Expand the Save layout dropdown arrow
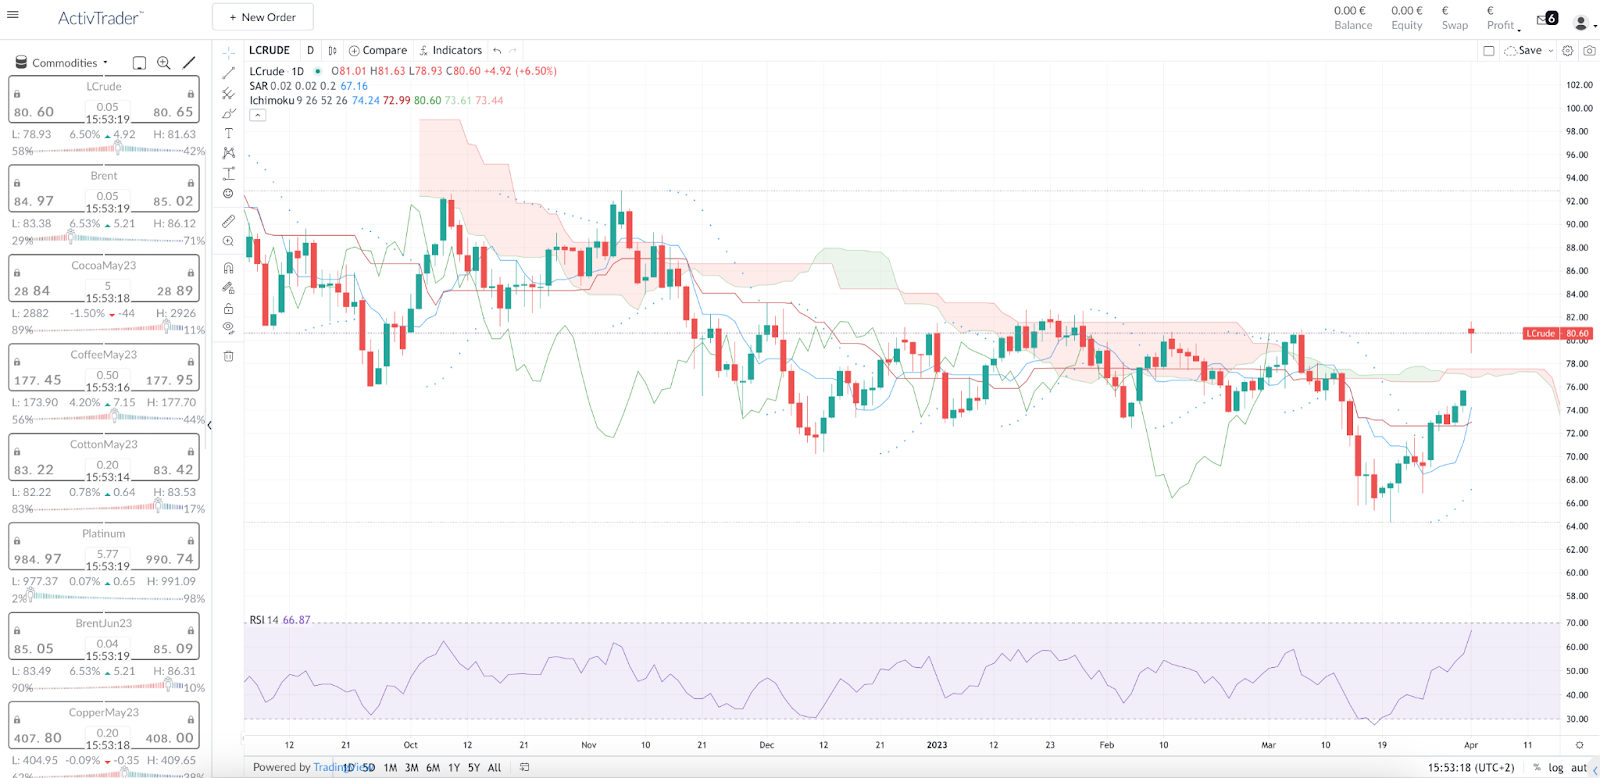 coord(1551,50)
